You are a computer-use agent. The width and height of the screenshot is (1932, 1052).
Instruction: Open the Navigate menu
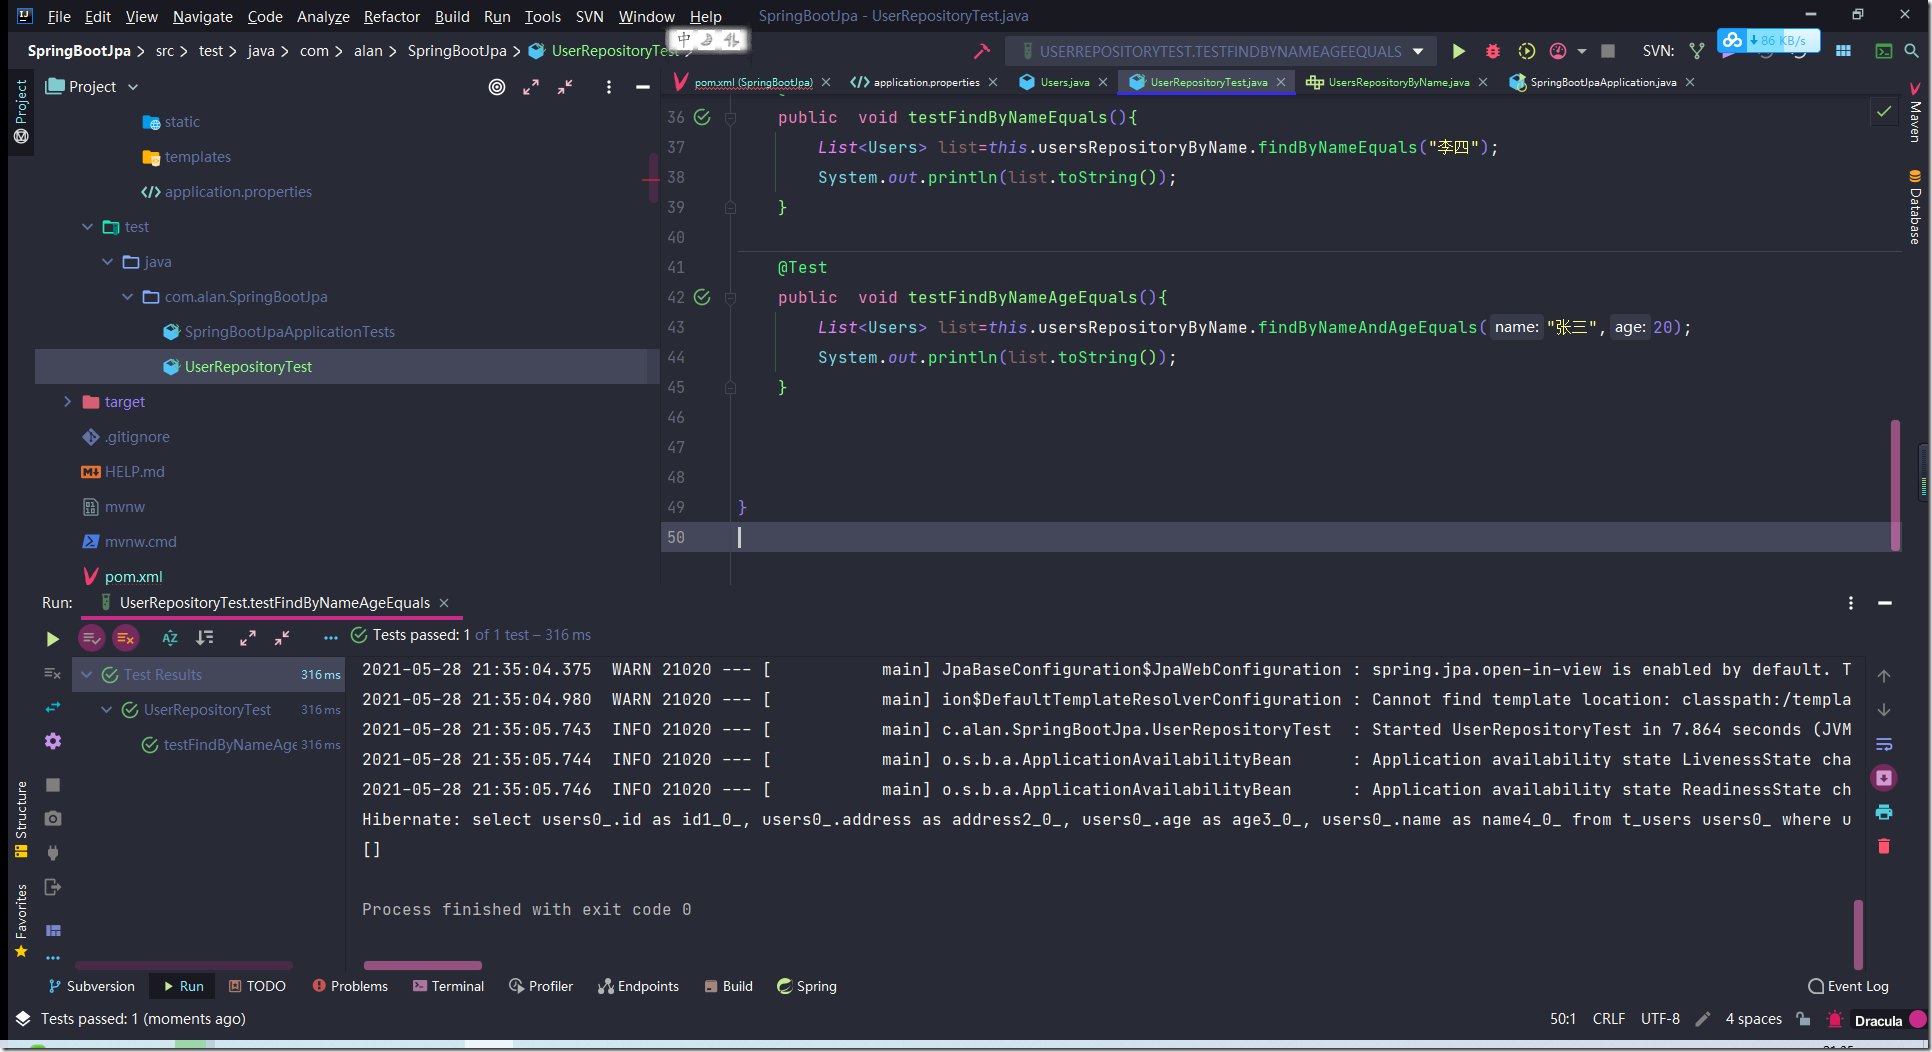tap(202, 16)
